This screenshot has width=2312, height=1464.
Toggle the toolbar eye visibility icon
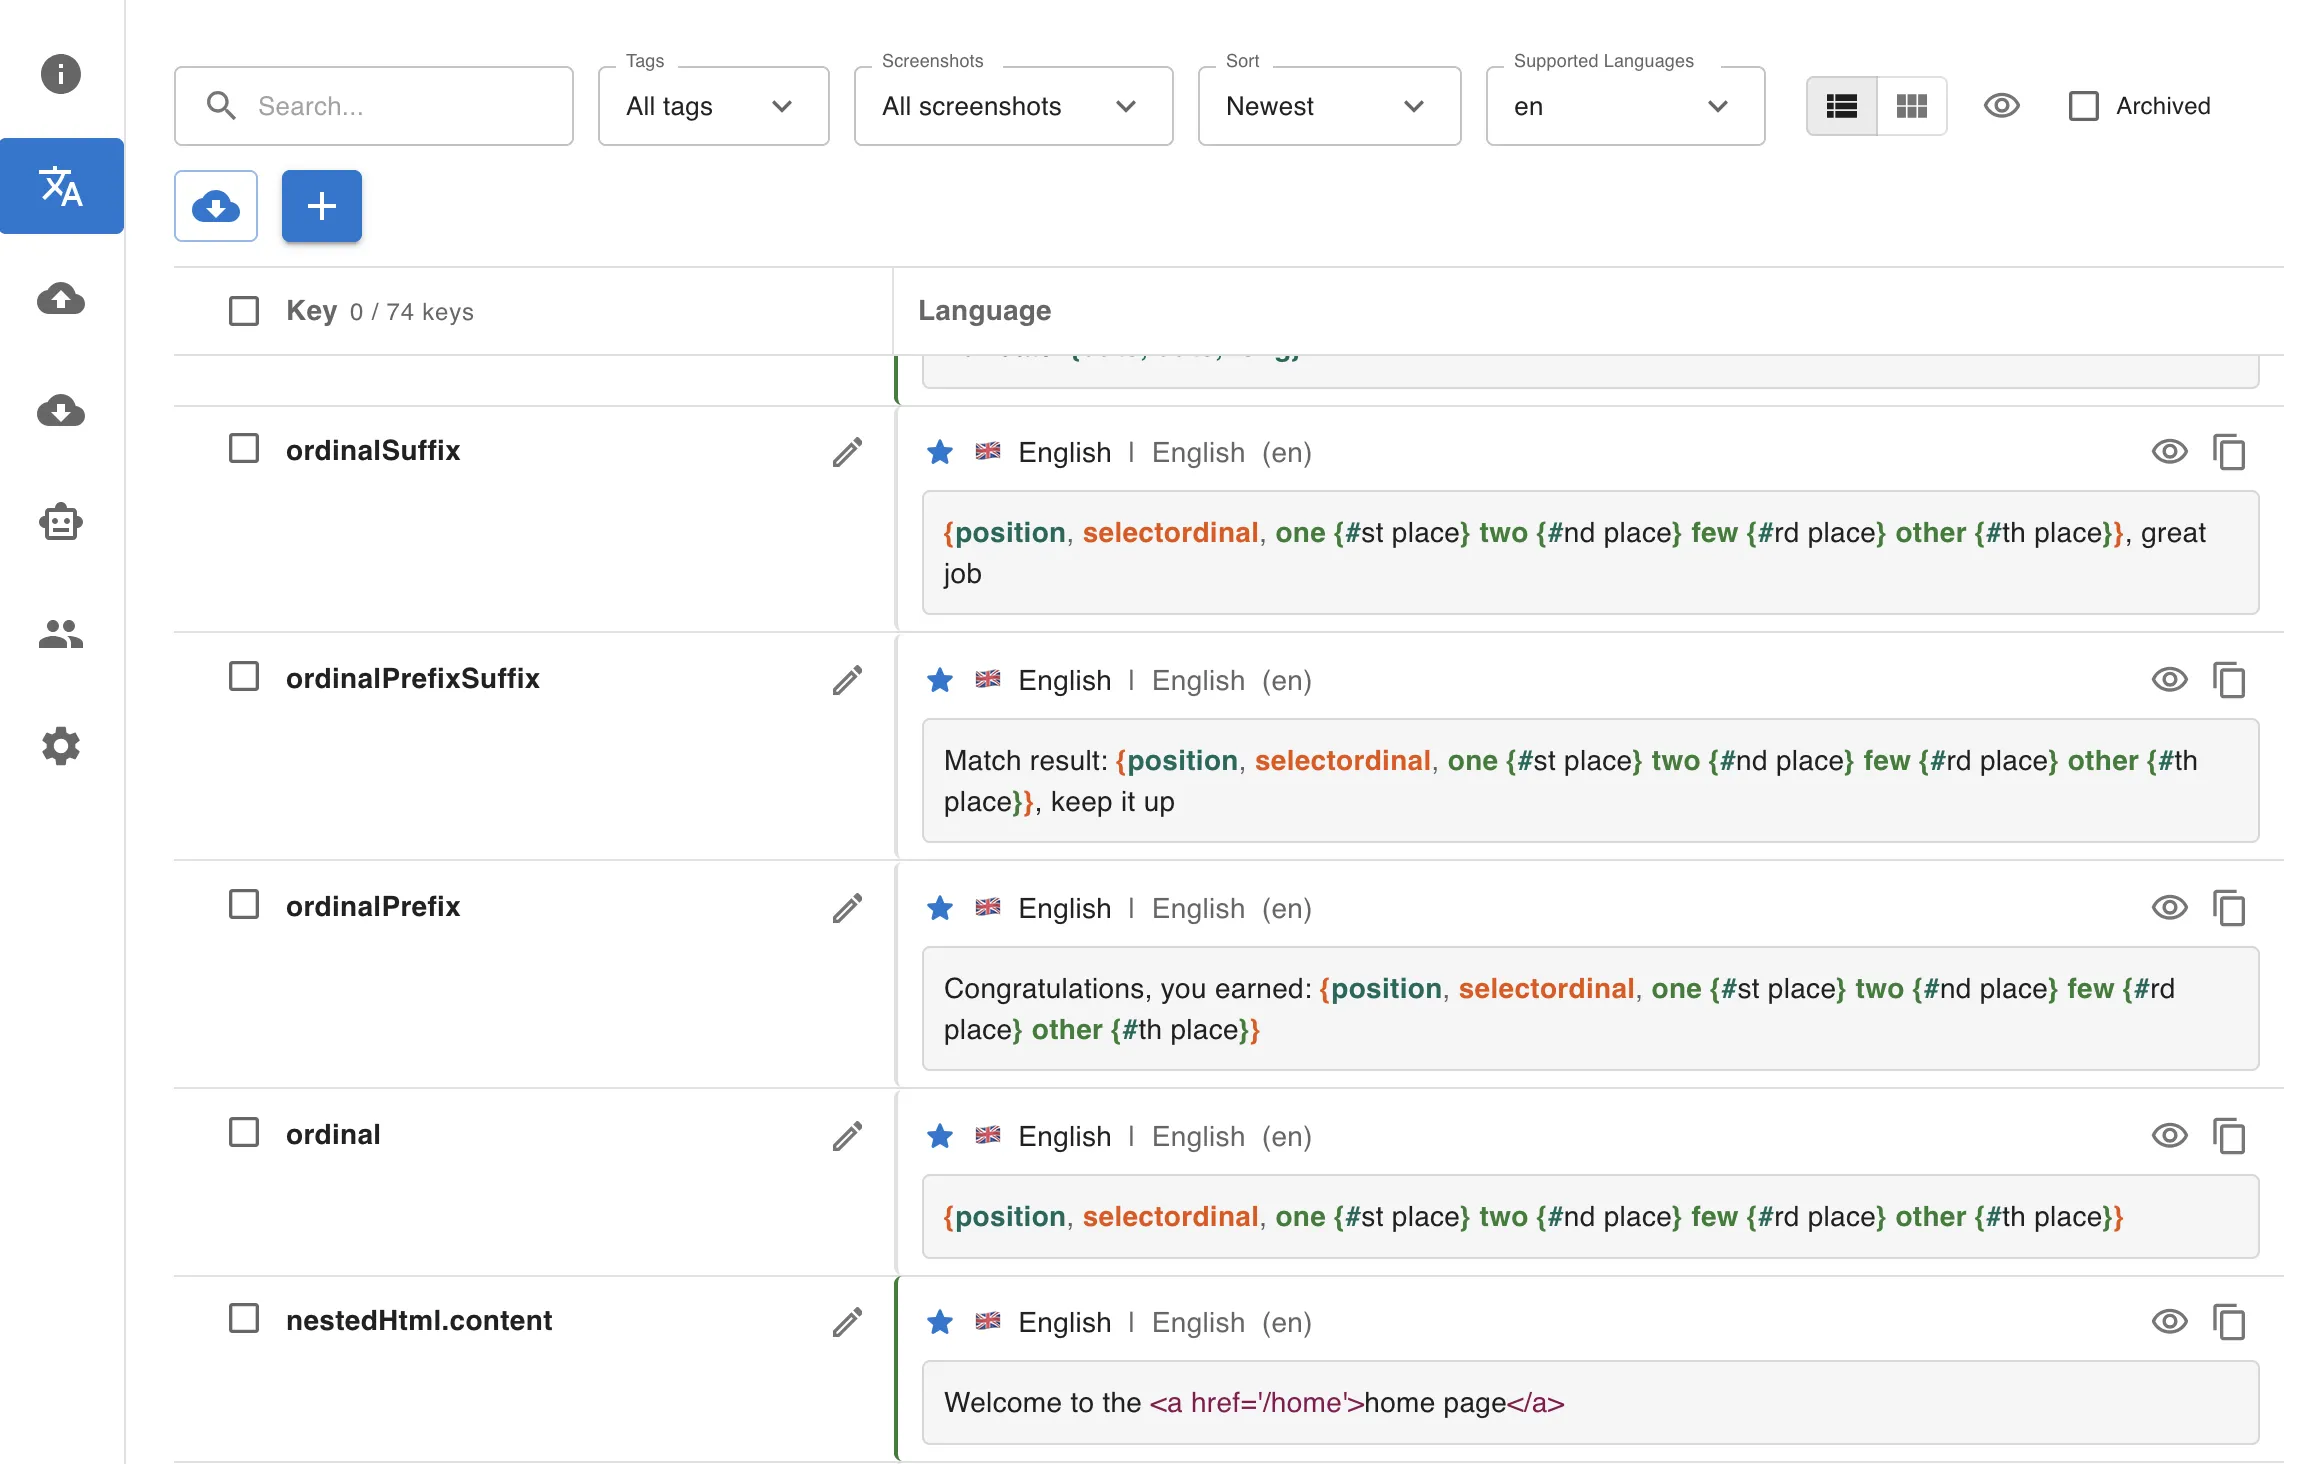2002,106
